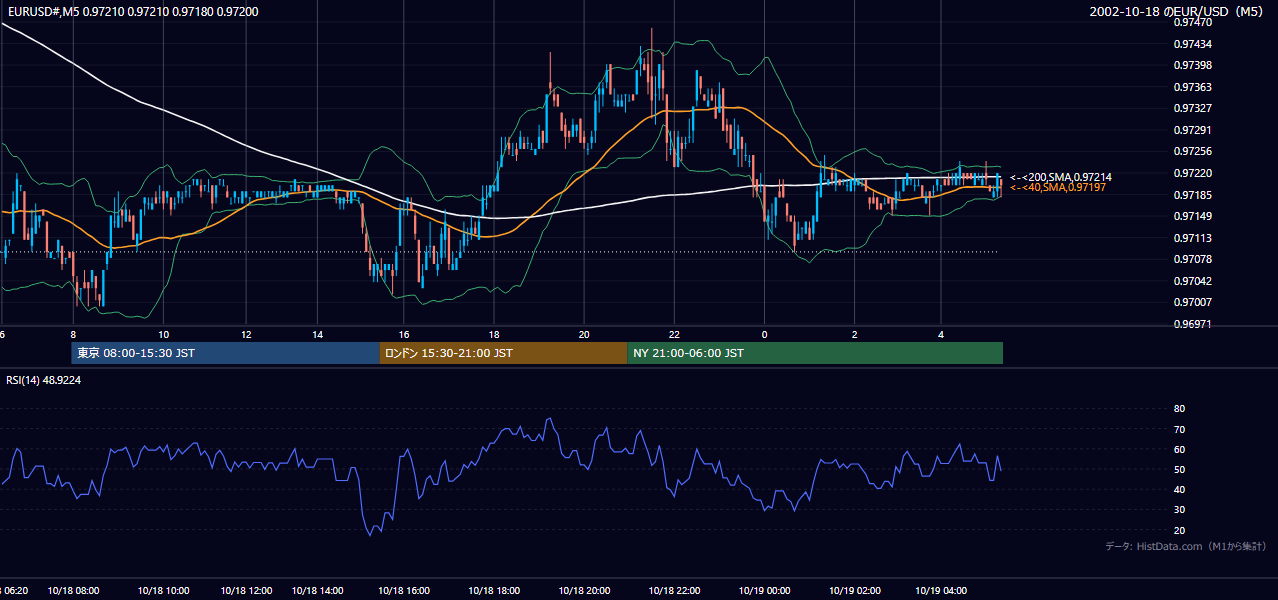Click price axis value 0.97434
Viewport: 1278px width, 600px height.
tap(1193, 44)
